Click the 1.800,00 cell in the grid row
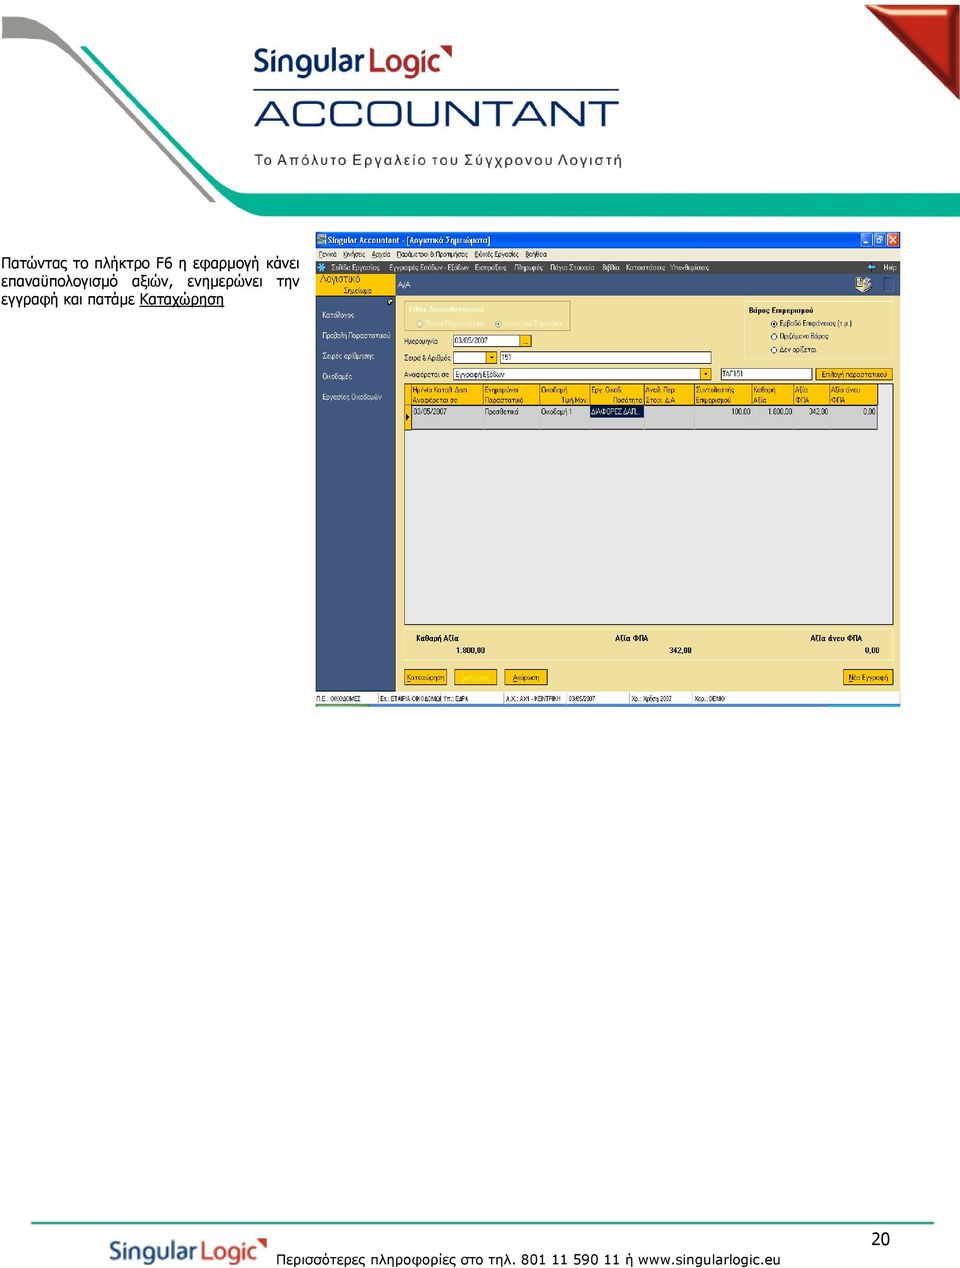This screenshot has height=1268, width=960. click(x=773, y=411)
